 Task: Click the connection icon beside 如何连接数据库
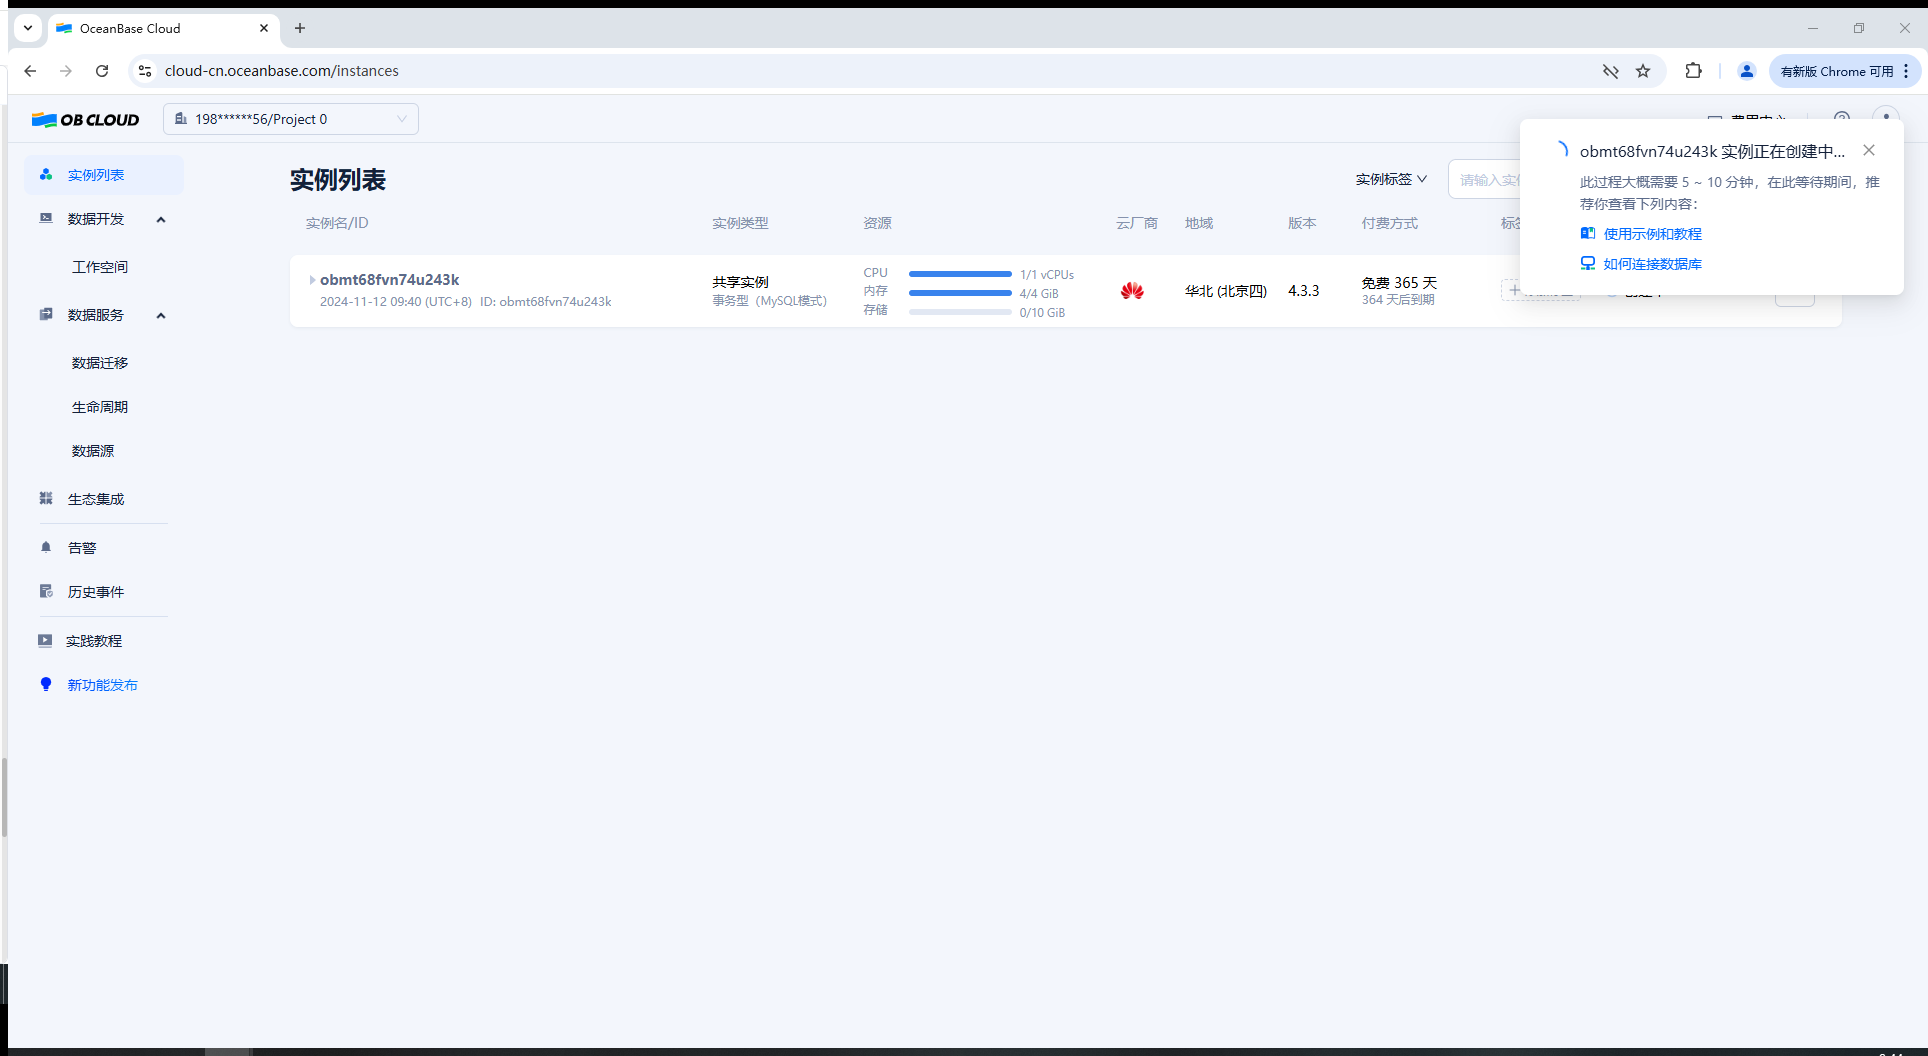1588,263
